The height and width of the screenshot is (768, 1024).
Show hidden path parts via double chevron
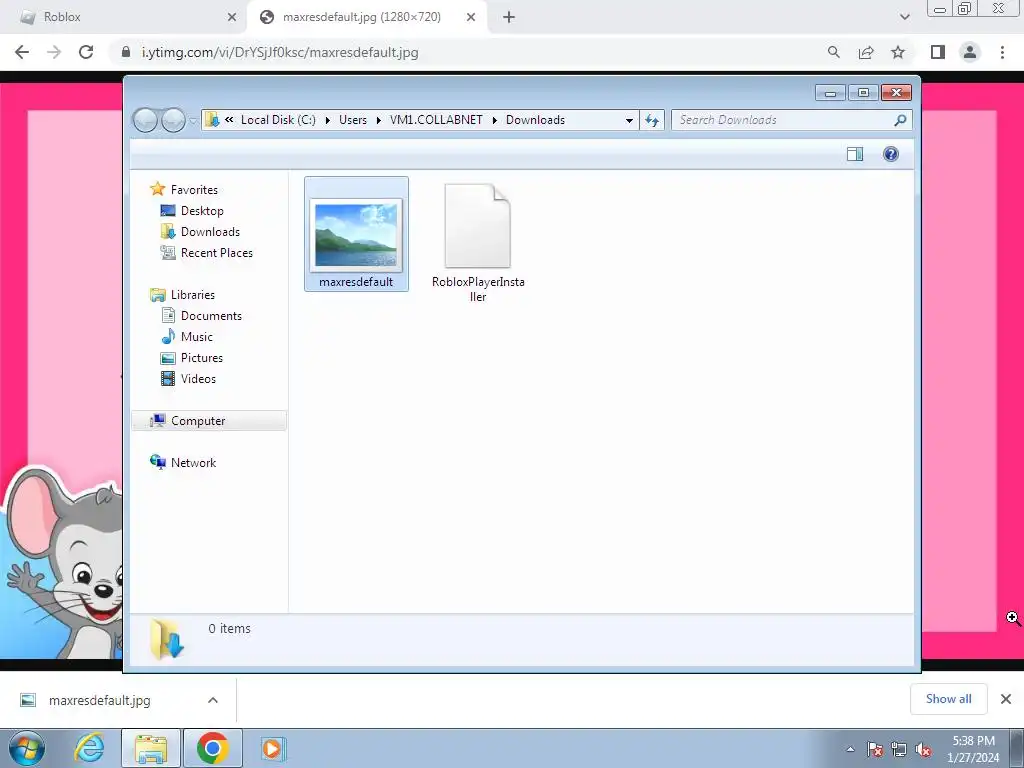(x=229, y=120)
